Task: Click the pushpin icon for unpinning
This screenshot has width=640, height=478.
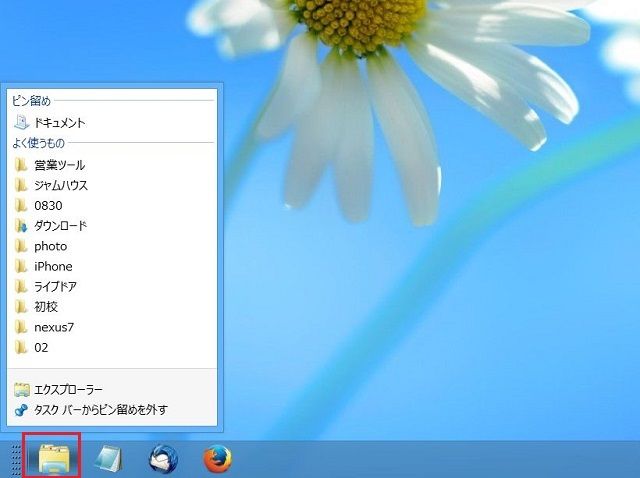Action: [x=21, y=410]
